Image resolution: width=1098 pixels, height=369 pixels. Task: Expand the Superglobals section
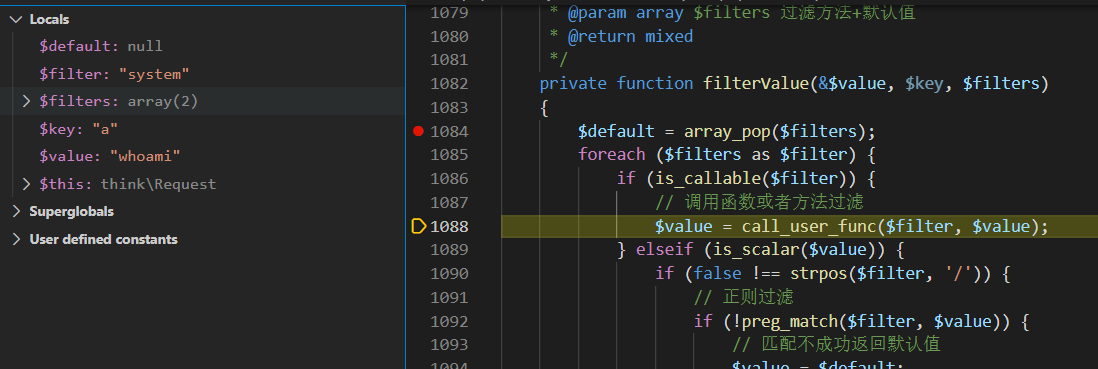pos(17,211)
